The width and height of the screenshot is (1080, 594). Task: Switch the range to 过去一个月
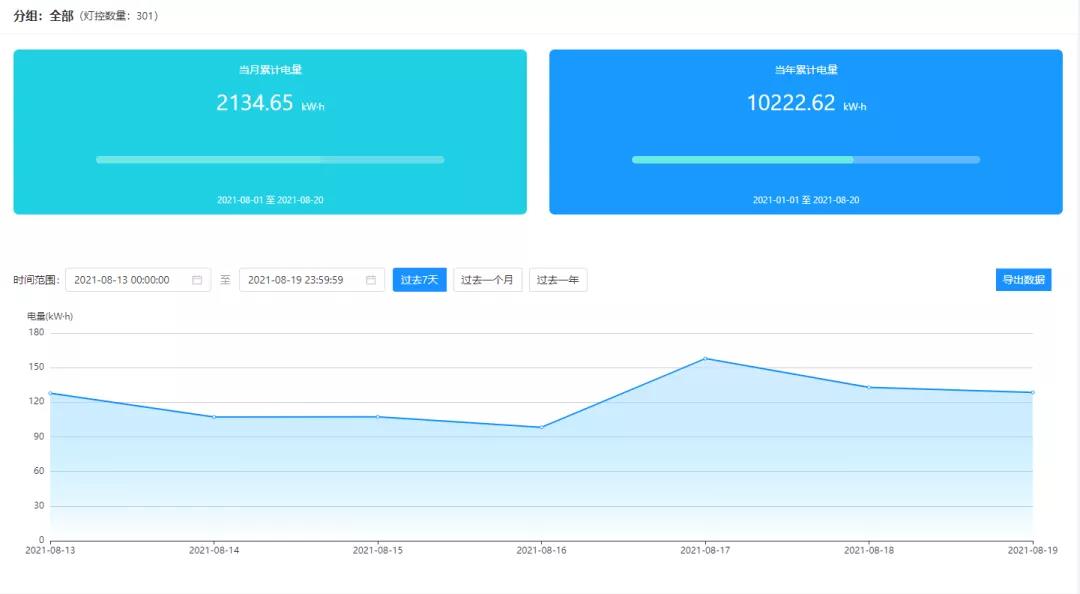[x=487, y=280]
